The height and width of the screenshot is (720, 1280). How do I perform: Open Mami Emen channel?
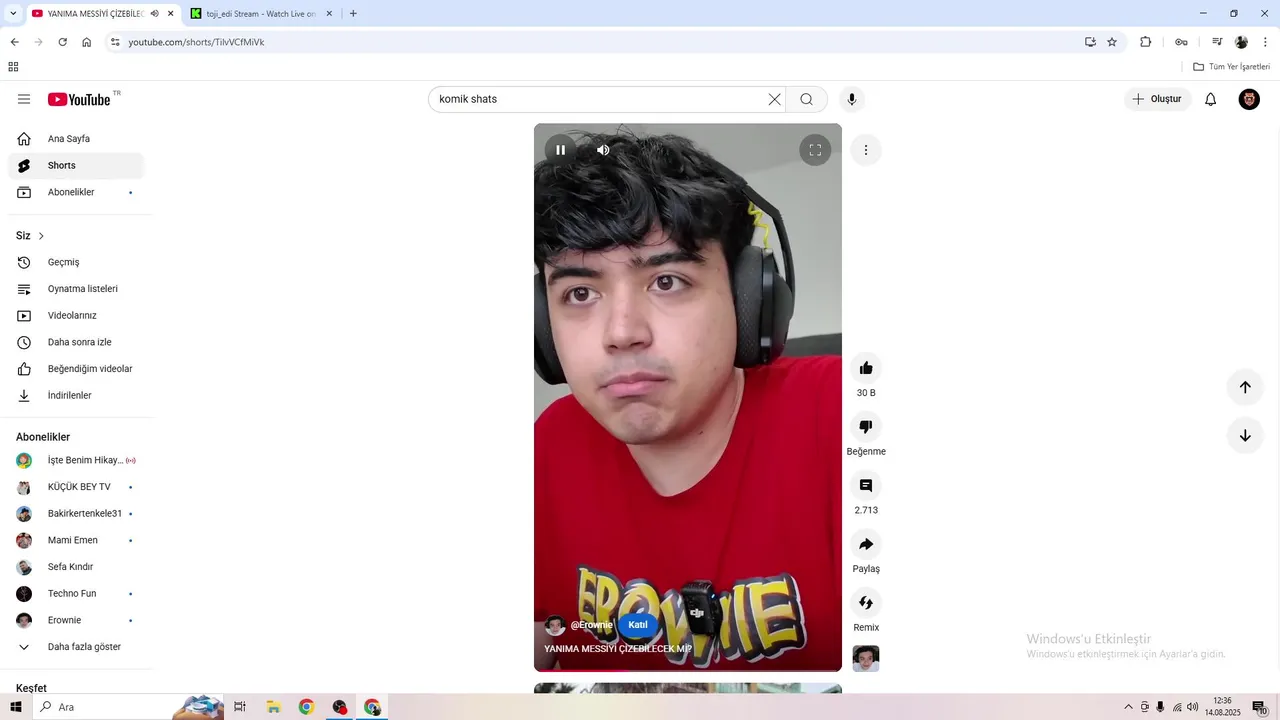pos(76,540)
